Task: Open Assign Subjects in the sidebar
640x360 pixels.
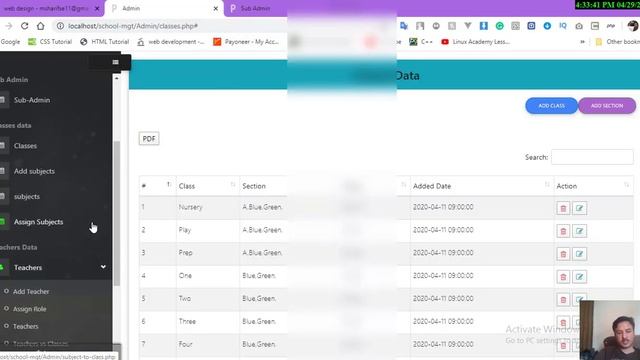Action: click(x=38, y=222)
